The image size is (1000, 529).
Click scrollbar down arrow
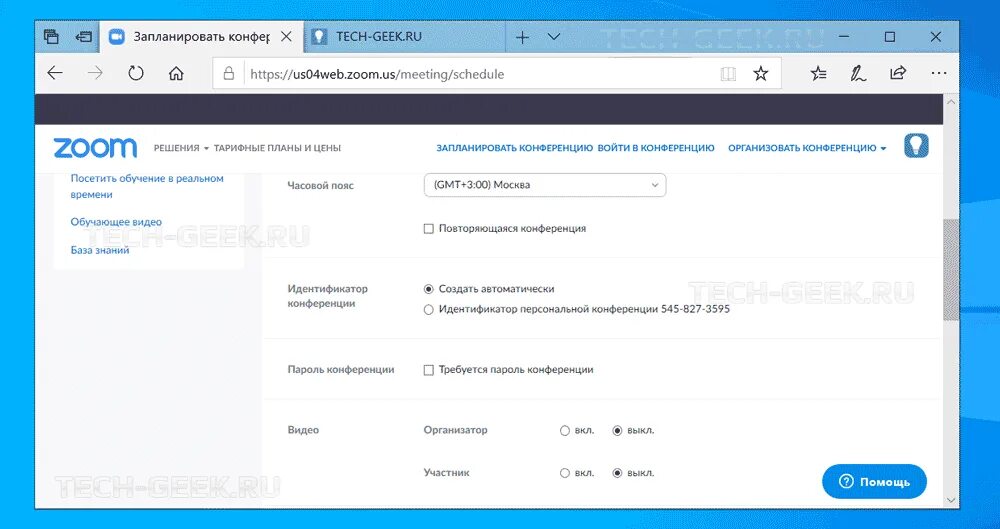[951, 500]
